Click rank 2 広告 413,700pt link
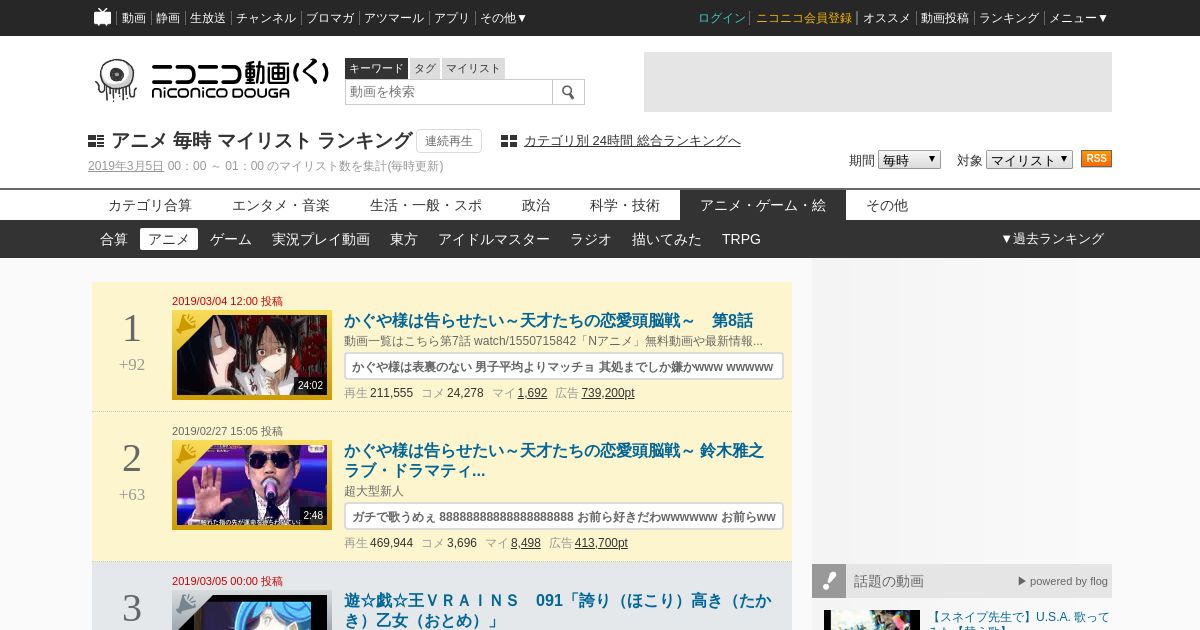Image resolution: width=1200 pixels, height=630 pixels. point(601,543)
